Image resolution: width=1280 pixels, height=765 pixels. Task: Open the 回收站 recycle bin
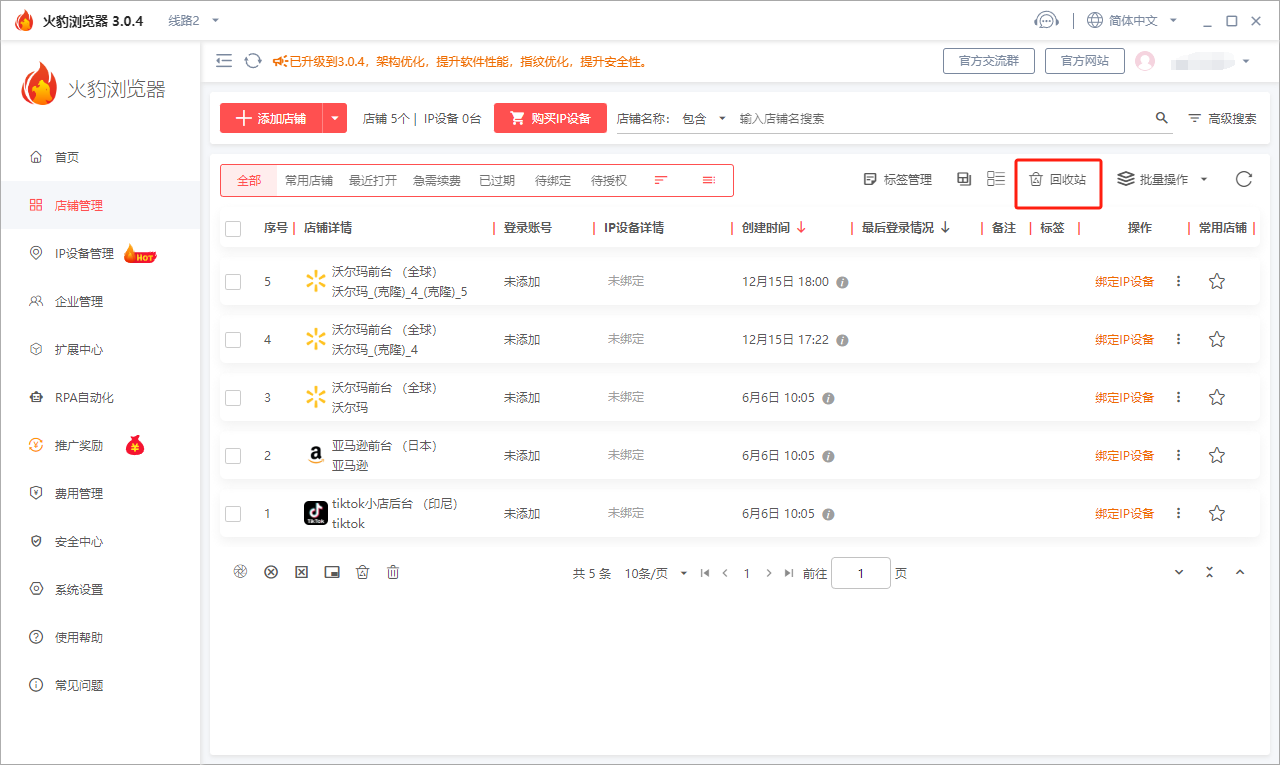tap(1058, 180)
